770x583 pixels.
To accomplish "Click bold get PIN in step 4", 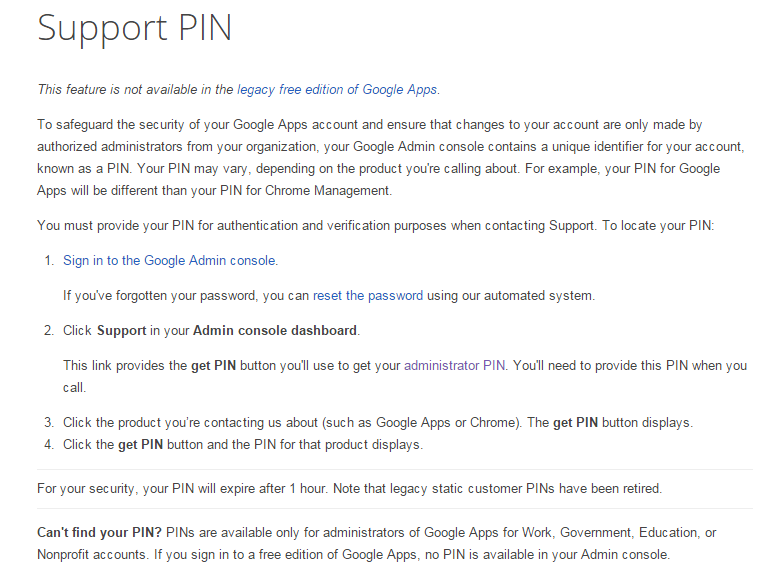I will pyautogui.click(x=140, y=445).
